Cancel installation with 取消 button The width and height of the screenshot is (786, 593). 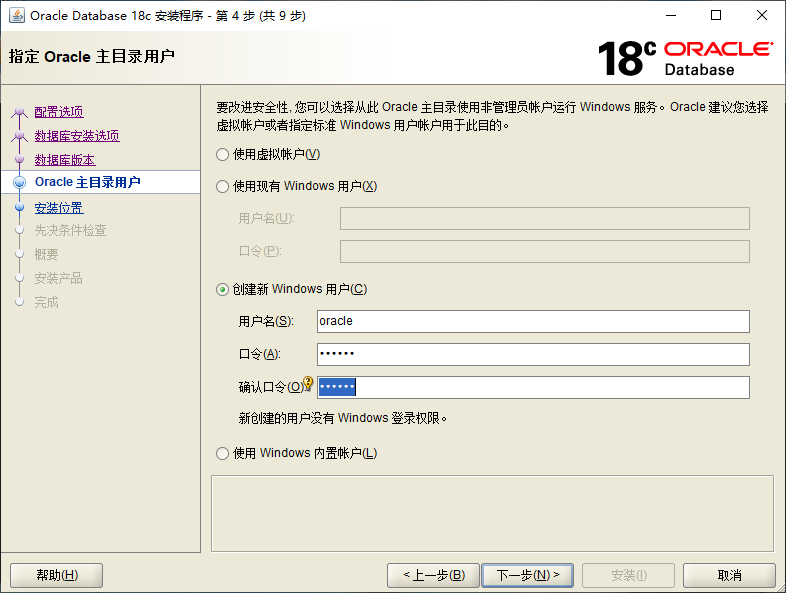coord(729,575)
